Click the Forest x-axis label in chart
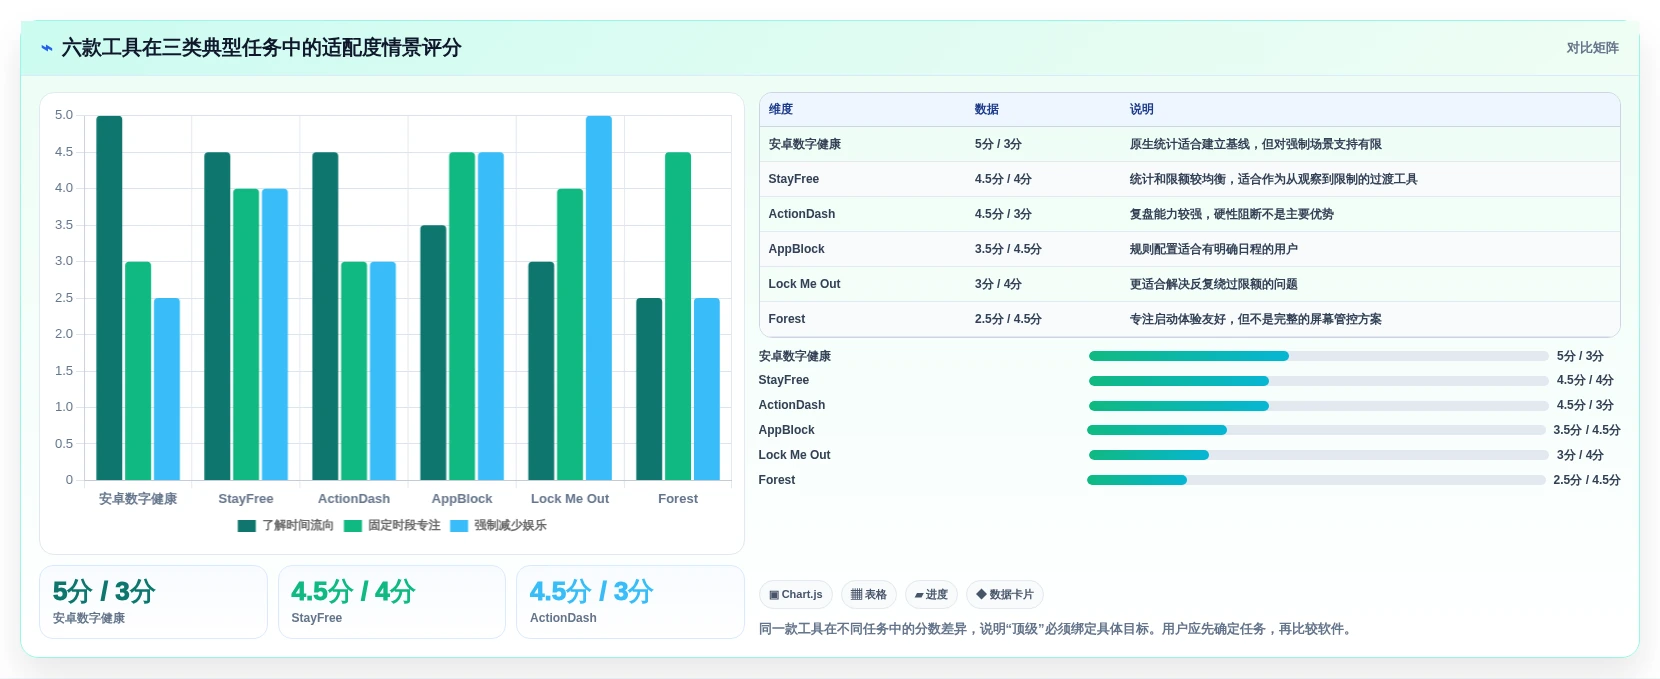The height and width of the screenshot is (679, 1660). [678, 499]
